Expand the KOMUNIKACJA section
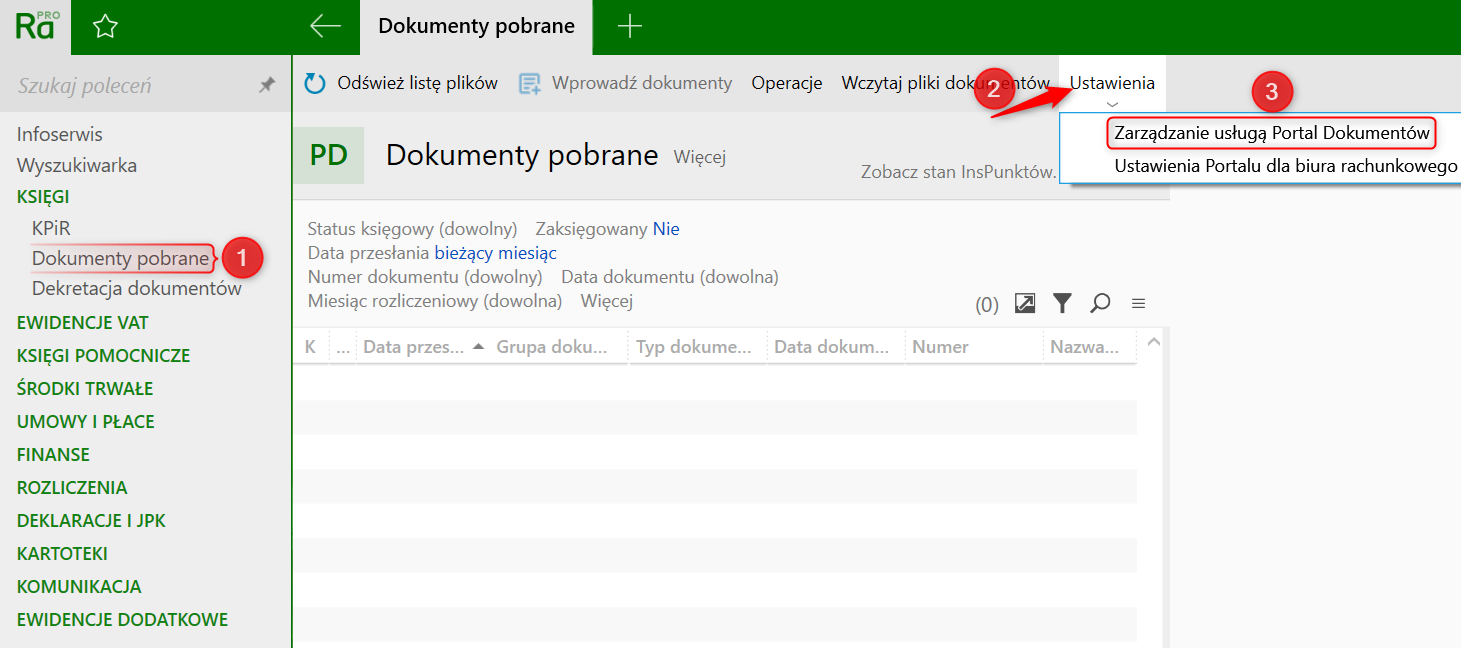 pyautogui.click(x=79, y=587)
